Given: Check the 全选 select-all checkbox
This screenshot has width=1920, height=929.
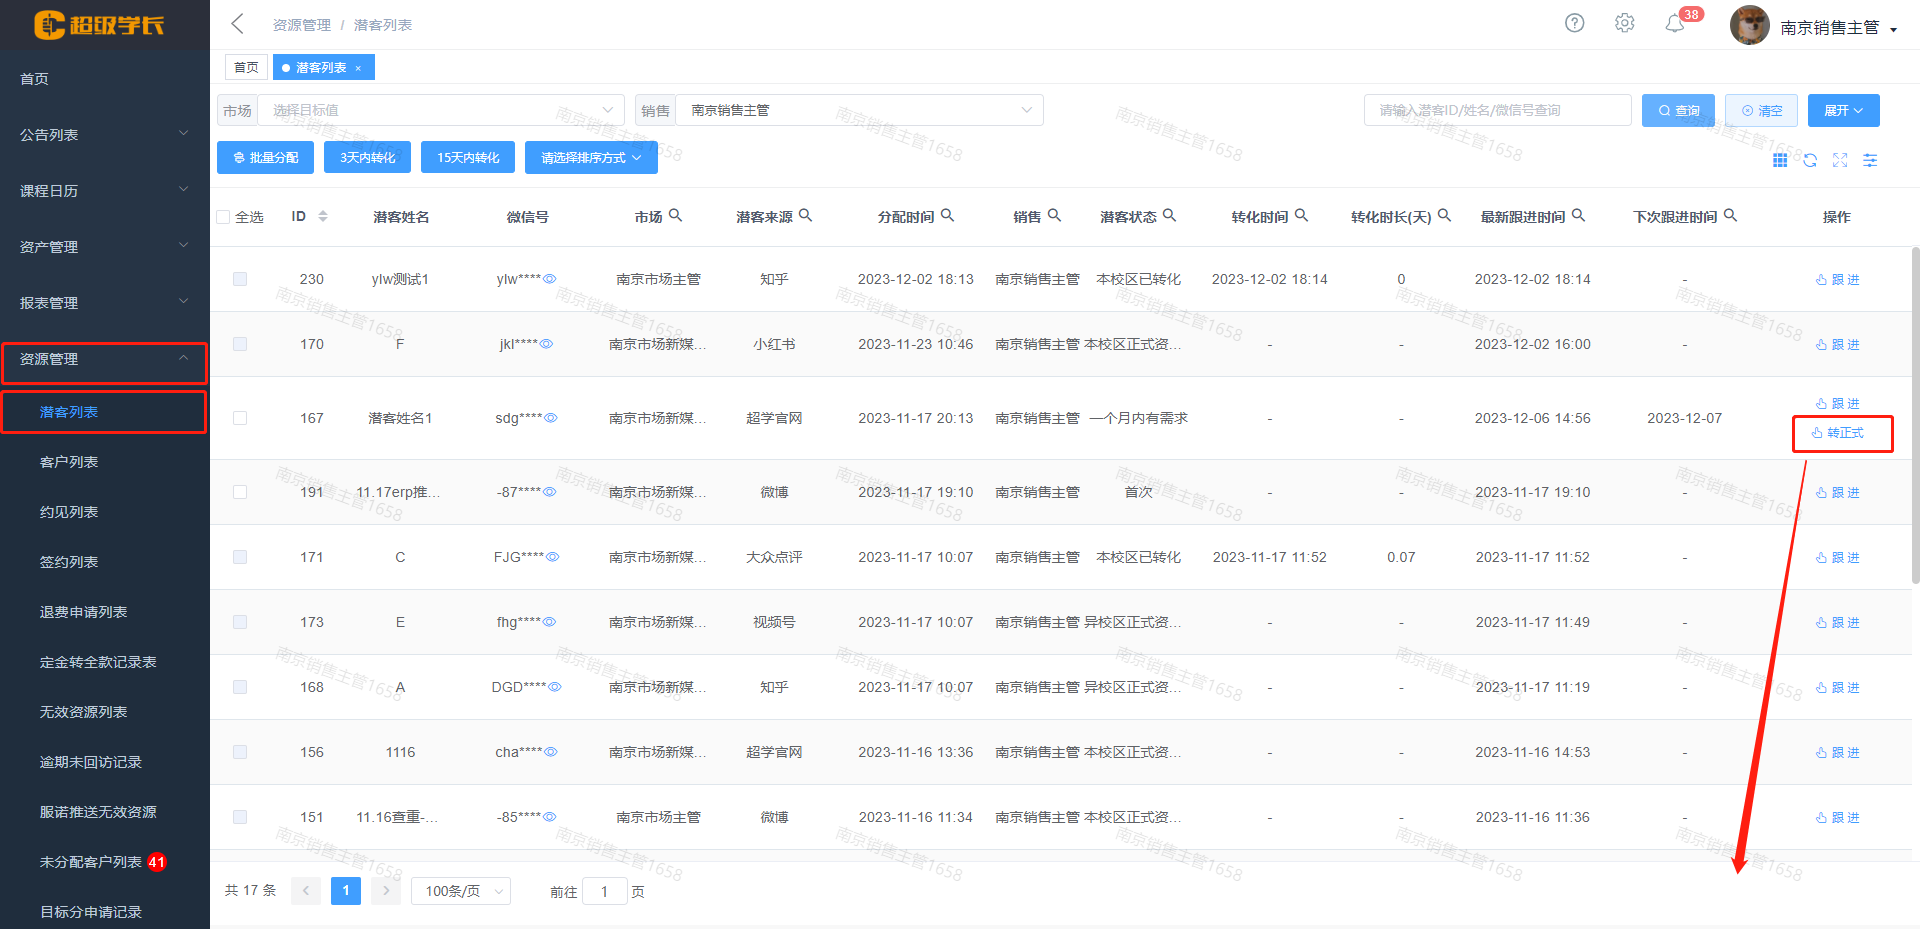Looking at the screenshot, I should click(x=223, y=217).
